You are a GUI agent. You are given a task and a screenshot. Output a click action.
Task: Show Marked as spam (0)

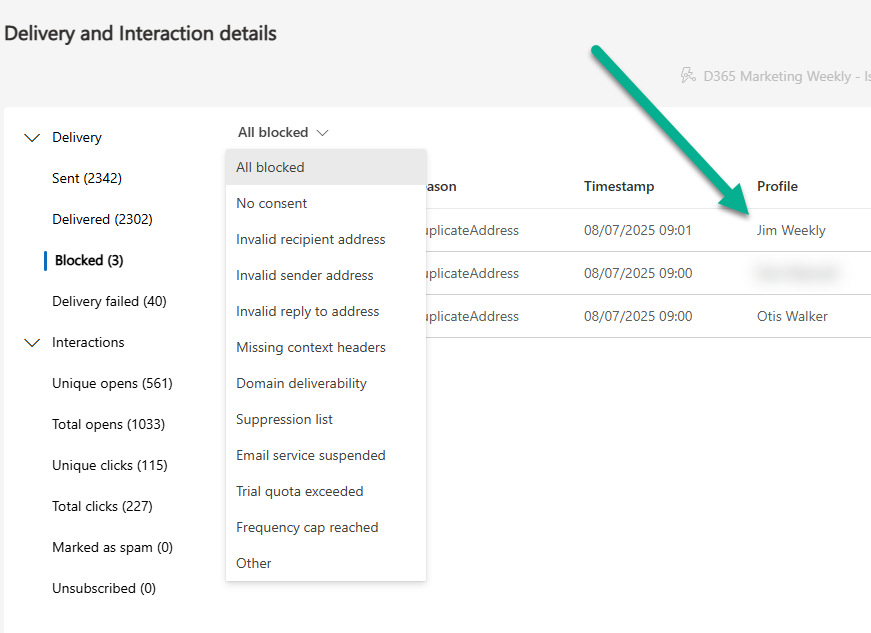[x=112, y=547]
